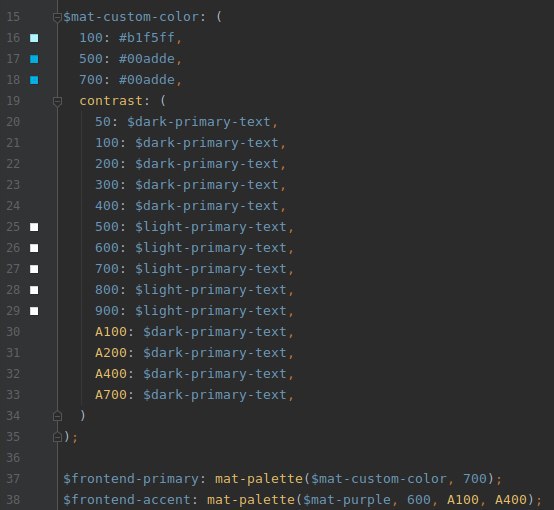Click the $mat-custom-color variable name on line 15
Screen dimensions: 554x510
click(x=131, y=17)
